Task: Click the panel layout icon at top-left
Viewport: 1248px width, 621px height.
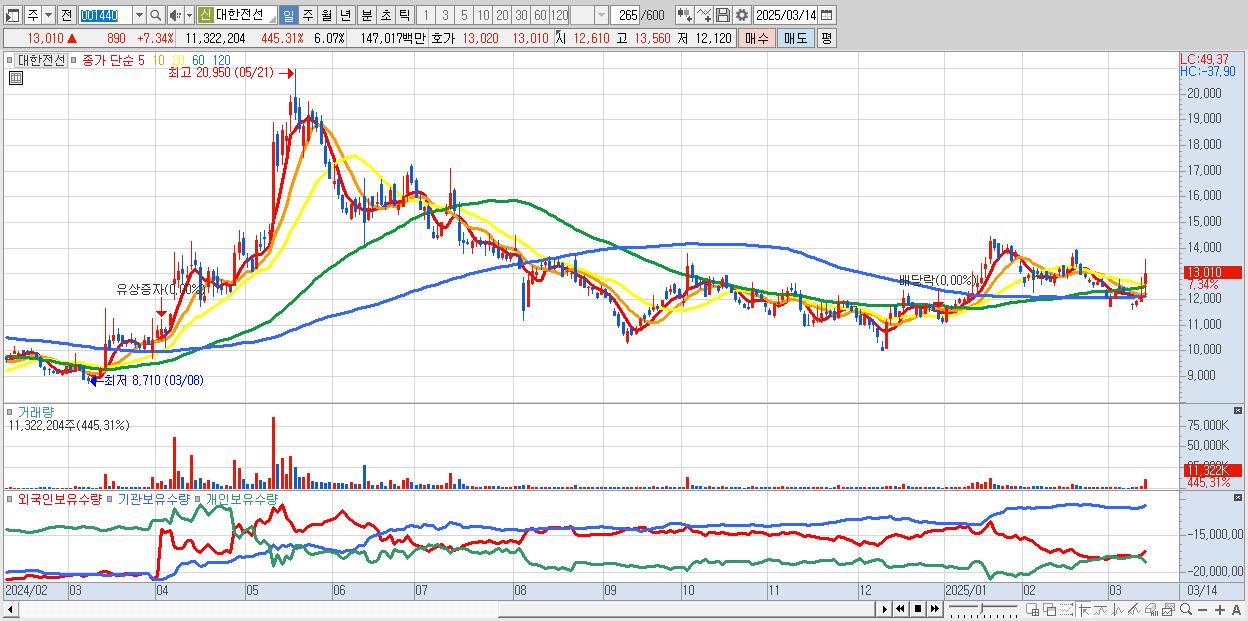Action: [13, 15]
